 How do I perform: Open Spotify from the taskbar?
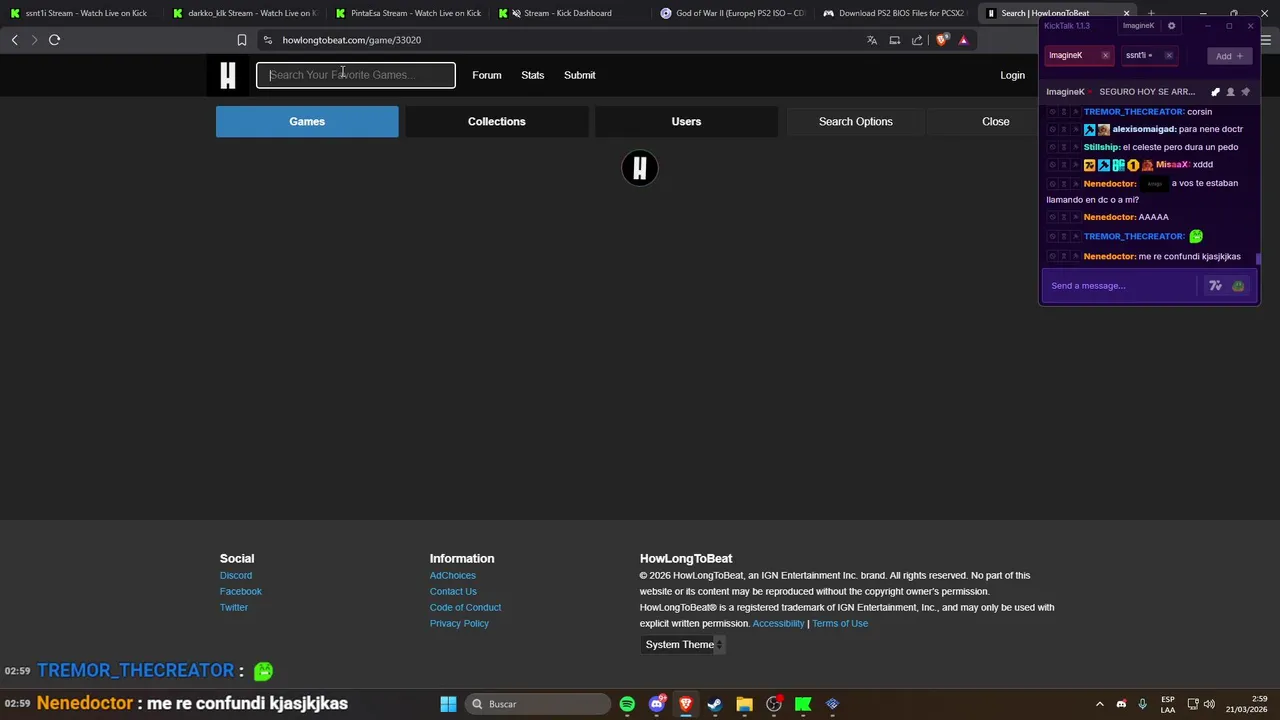tap(627, 704)
